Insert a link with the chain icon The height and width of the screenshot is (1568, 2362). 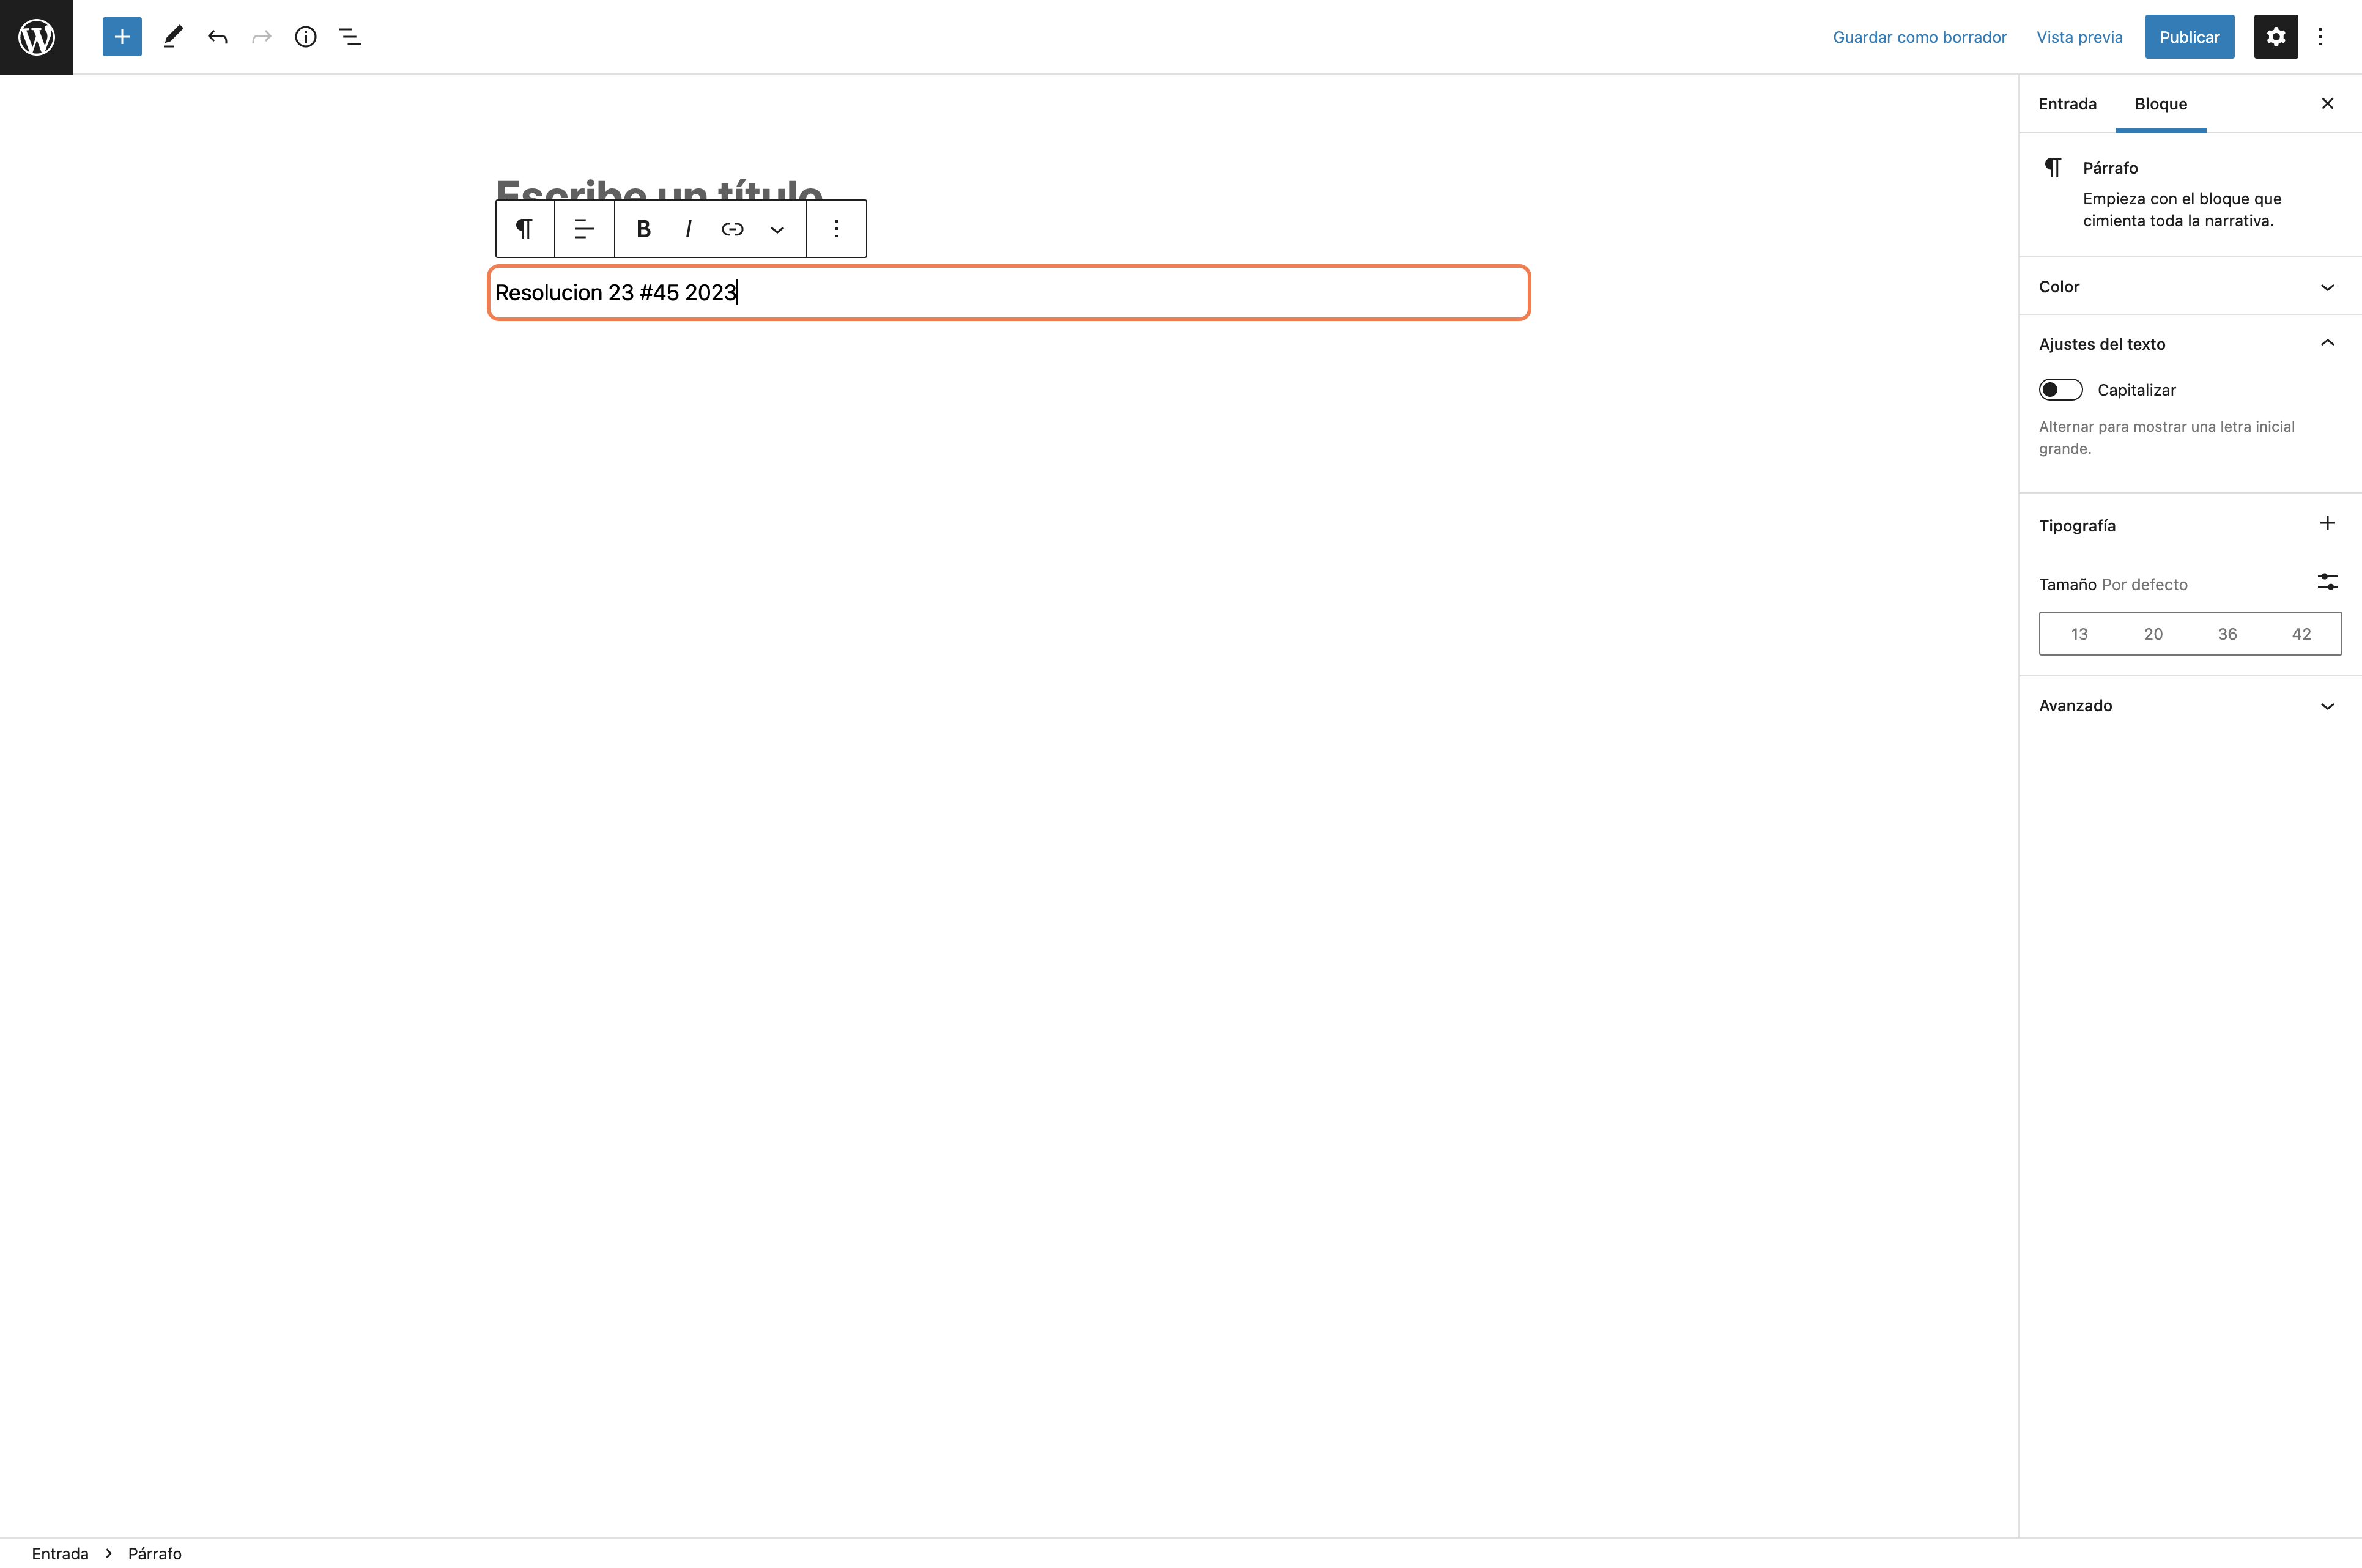click(x=732, y=229)
